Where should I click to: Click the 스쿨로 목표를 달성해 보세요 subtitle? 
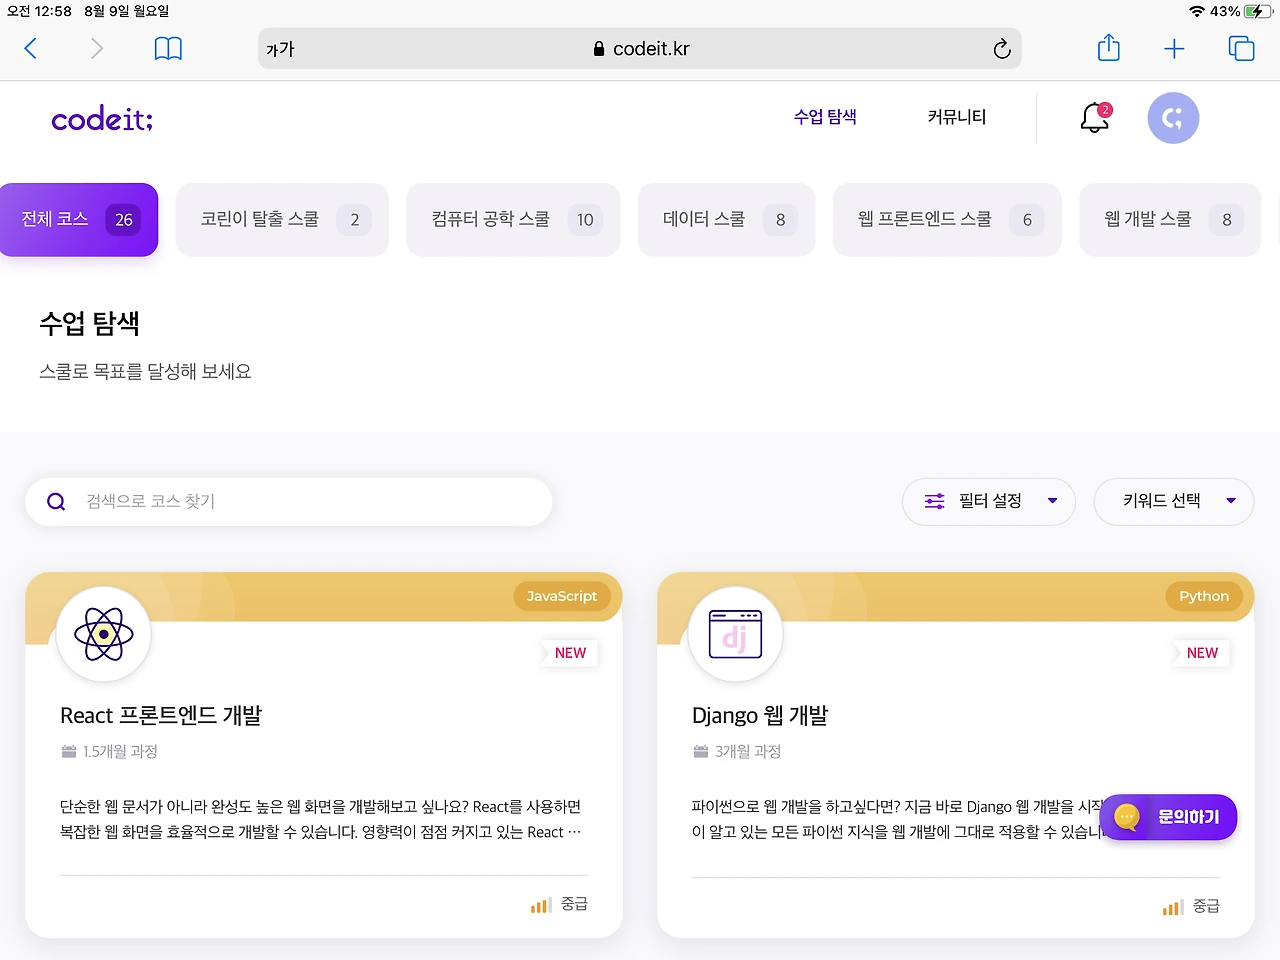[145, 371]
